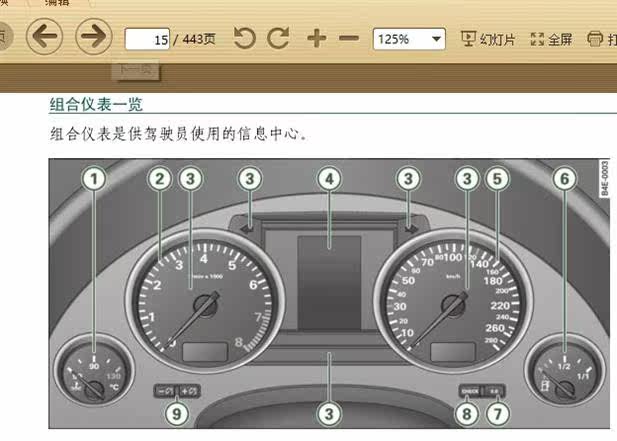This screenshot has height=441, width=617.
Task: Click the 编辑 menu at top
Action: (57, 3)
